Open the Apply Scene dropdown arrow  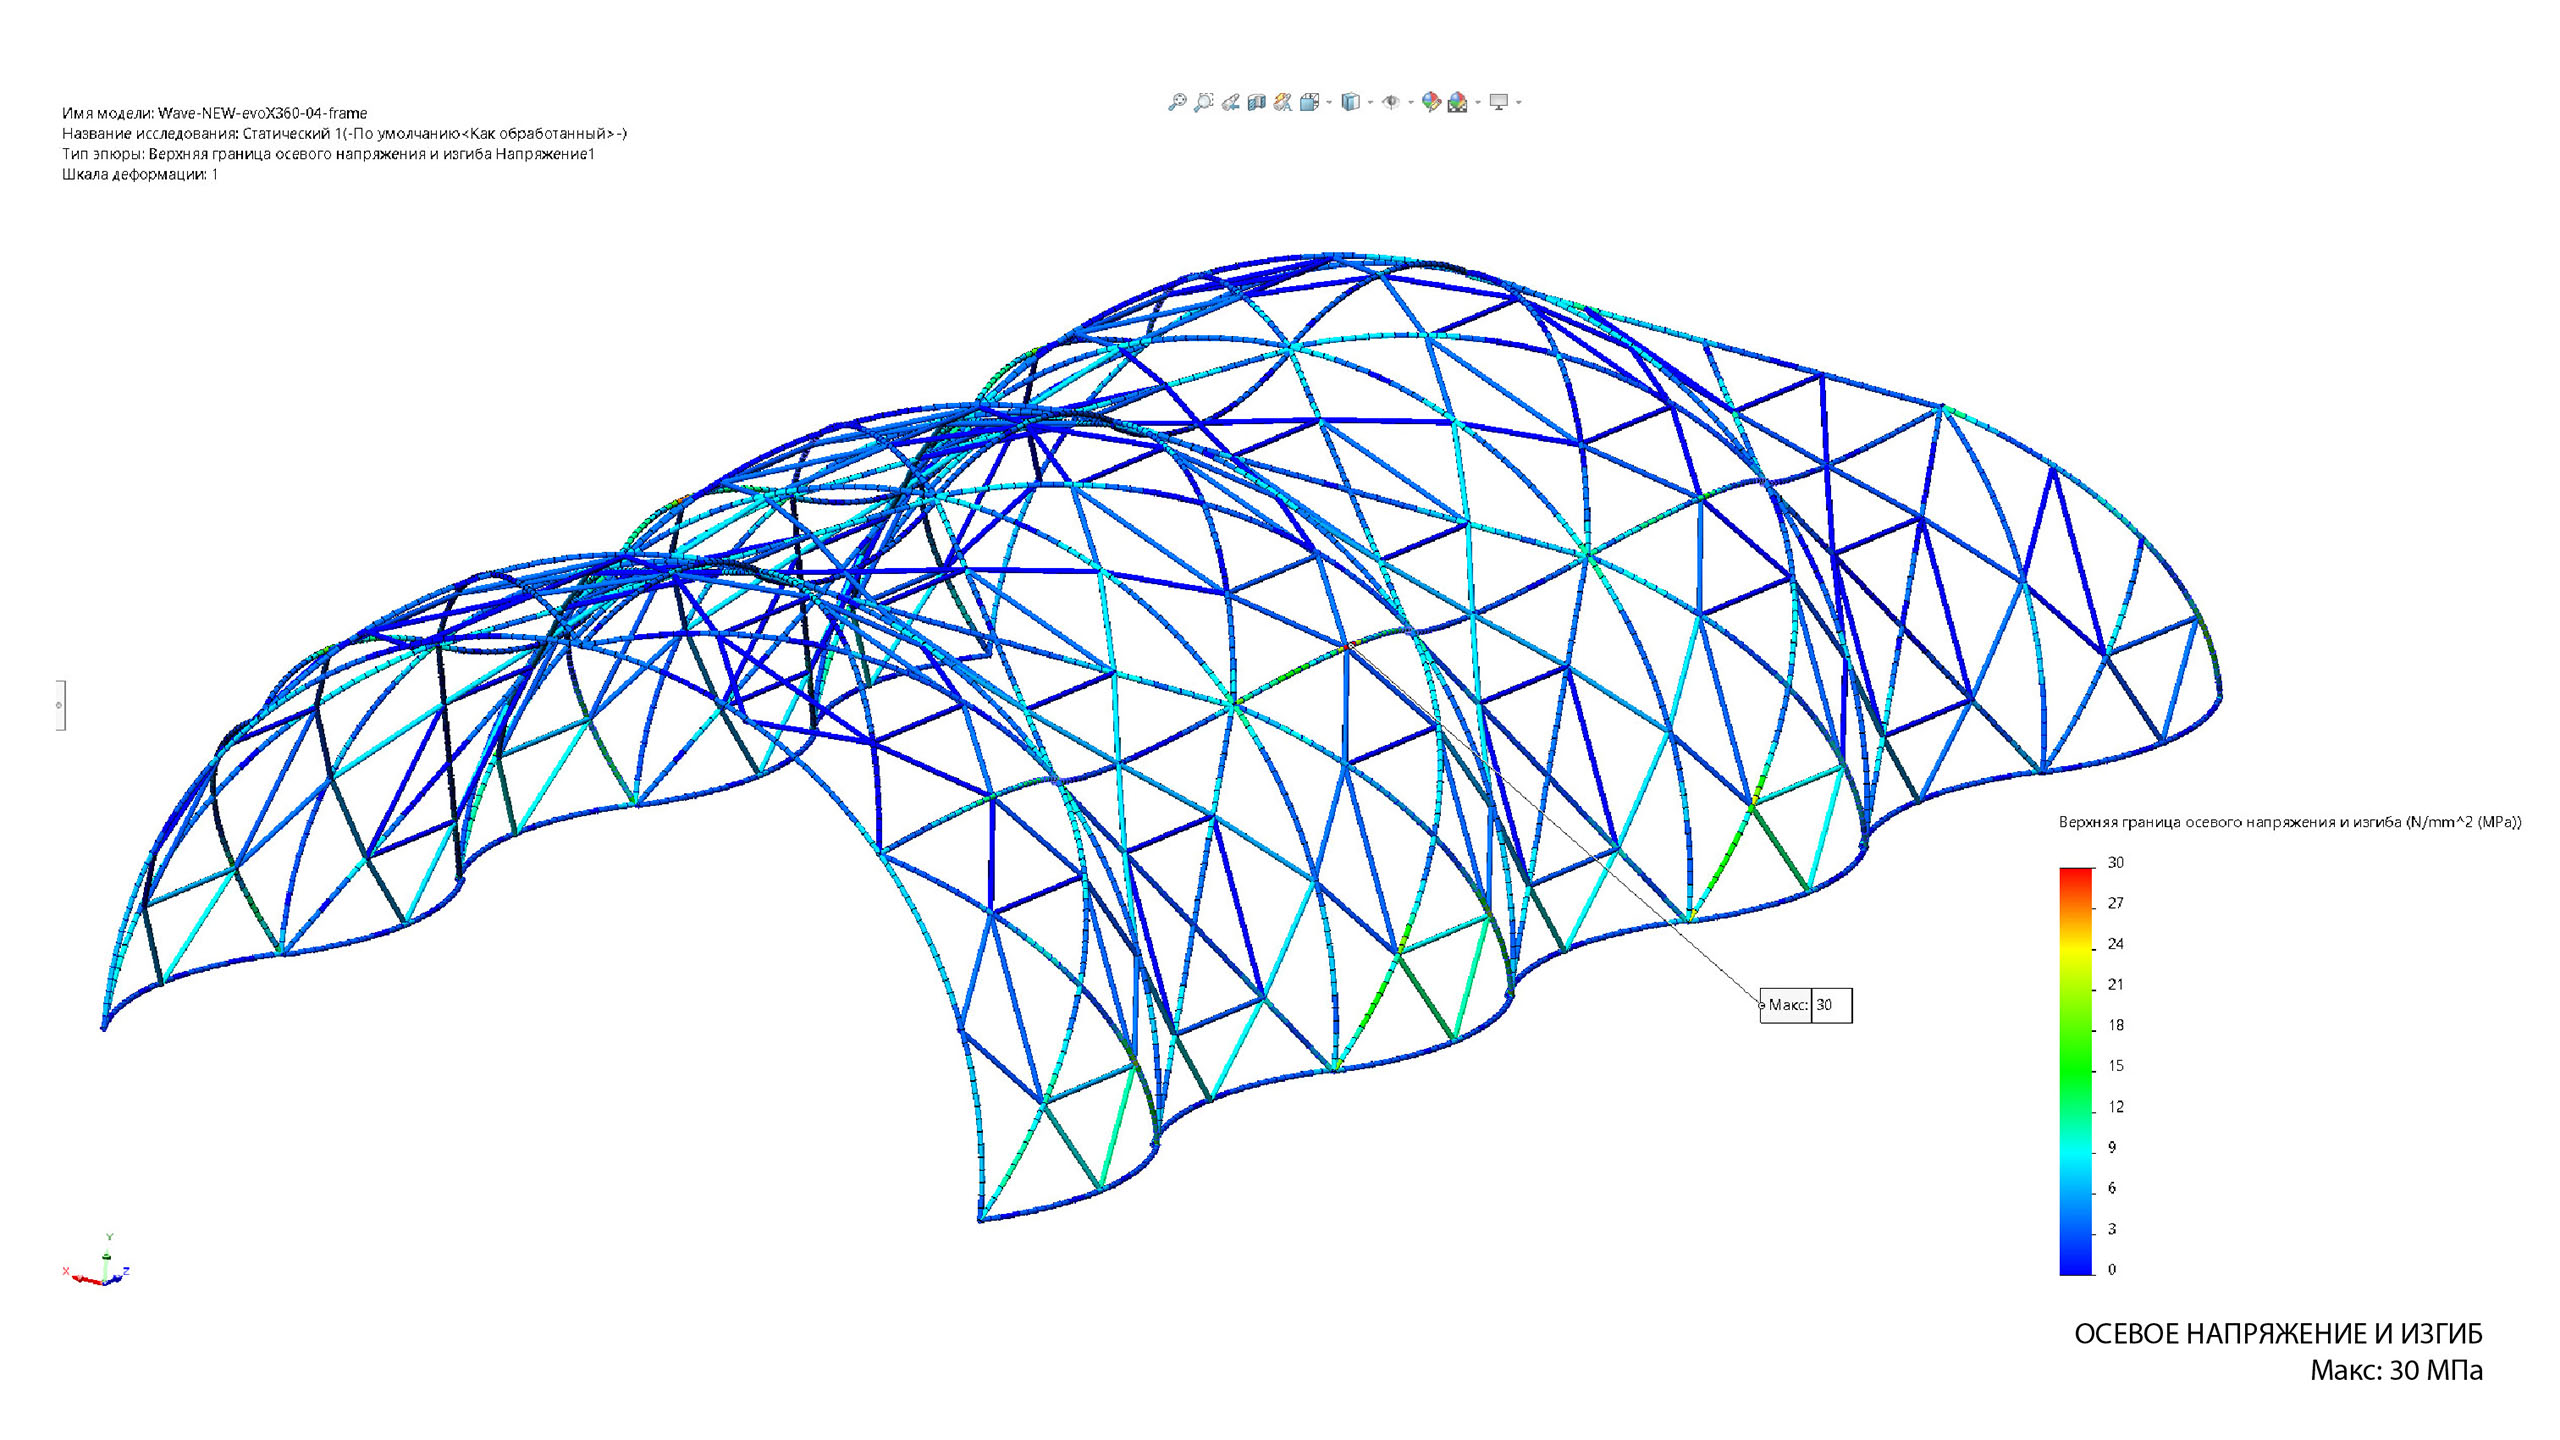(x=1478, y=102)
